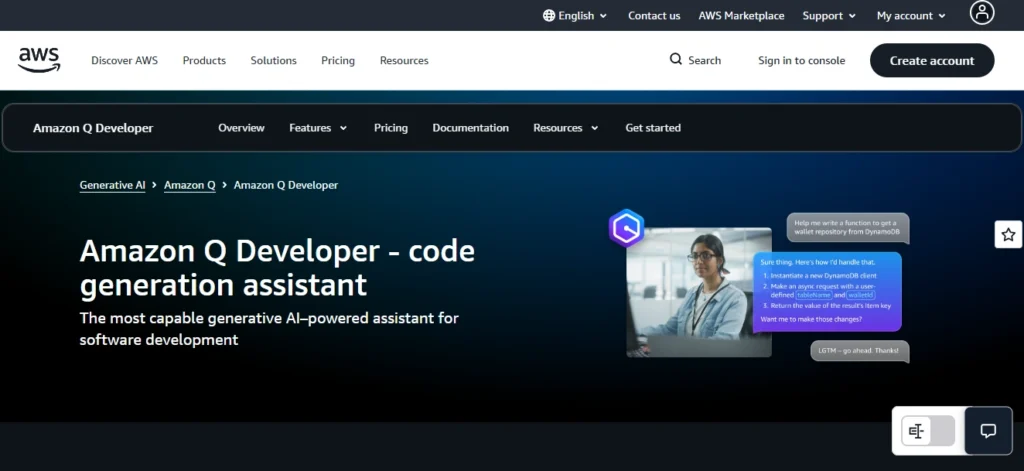The image size is (1024, 471).
Task: Open the chat bubble assistant icon
Action: 988,431
